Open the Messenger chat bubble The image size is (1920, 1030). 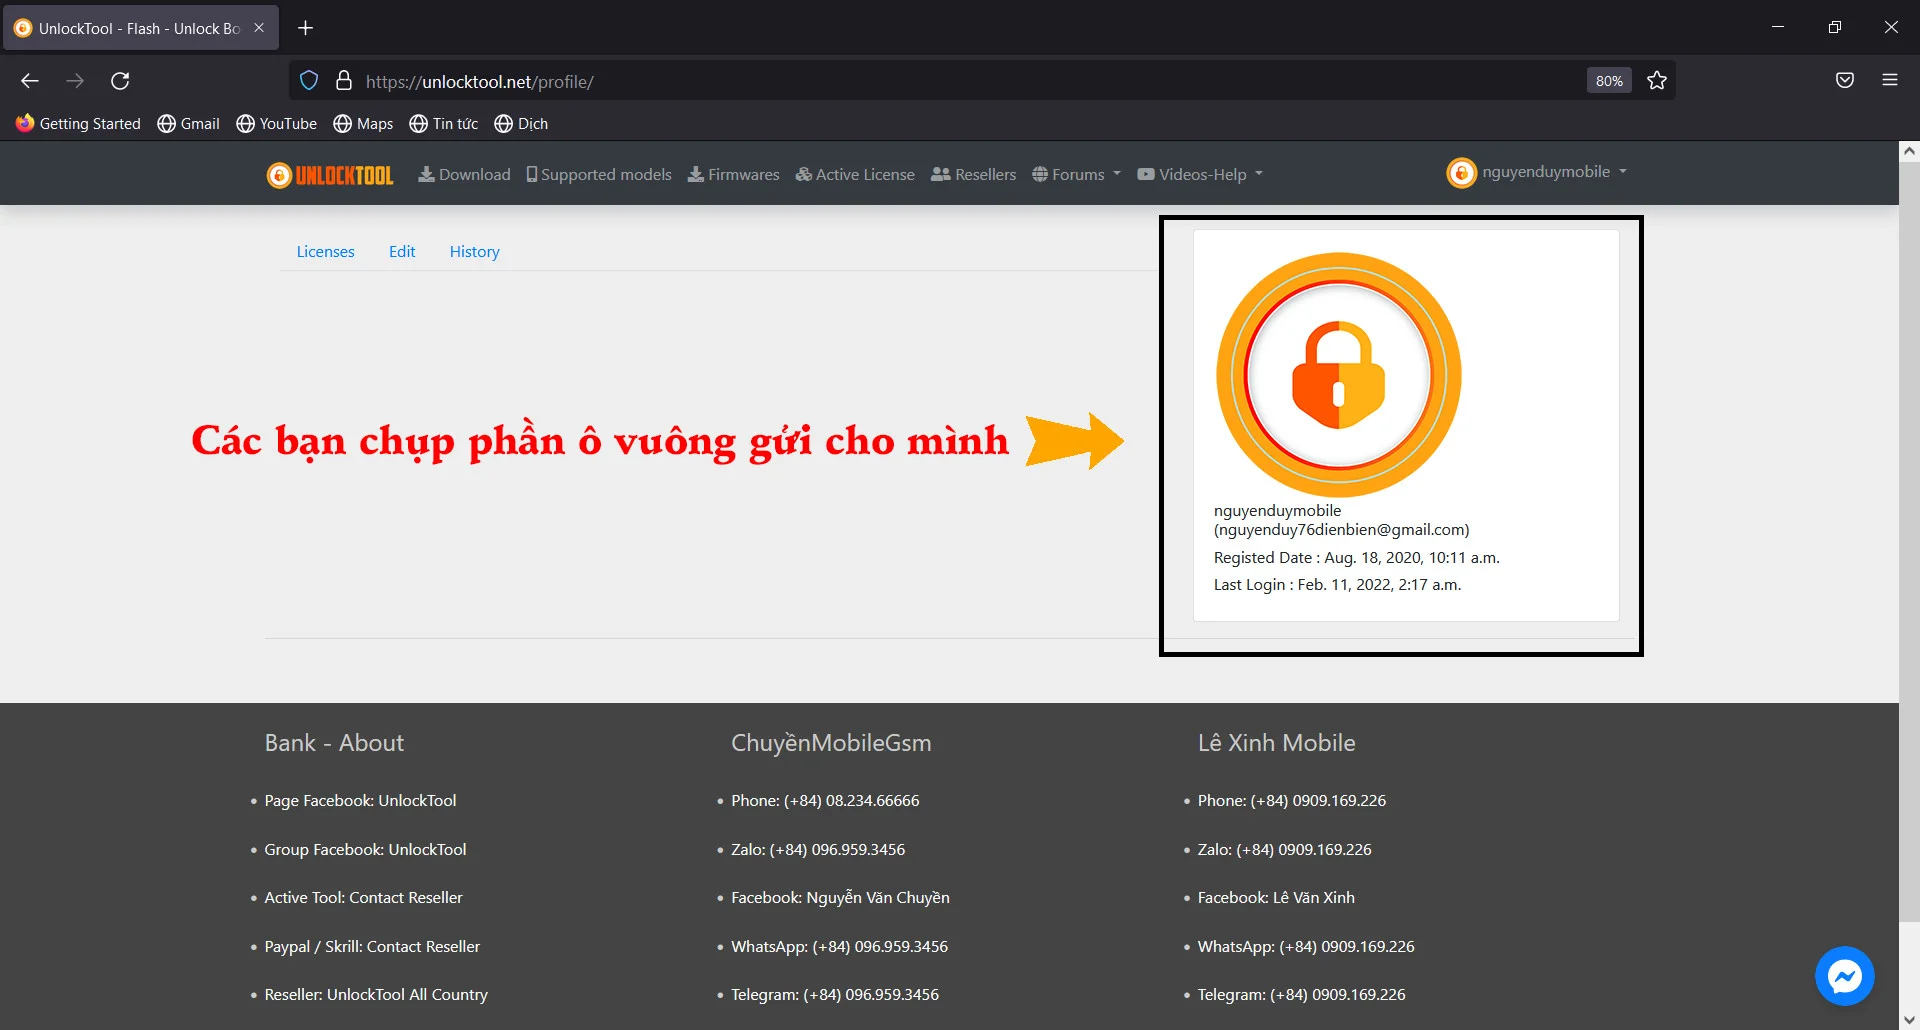[1845, 976]
